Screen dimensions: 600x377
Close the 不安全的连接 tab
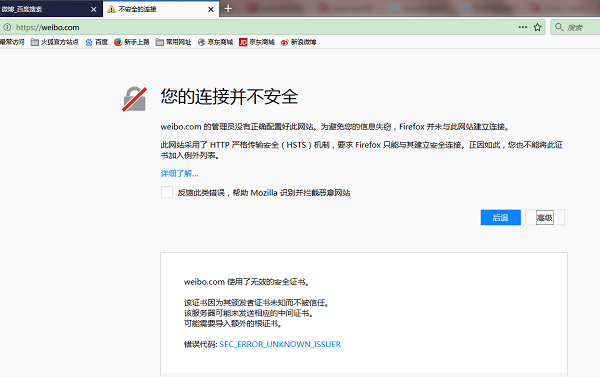coord(211,9)
